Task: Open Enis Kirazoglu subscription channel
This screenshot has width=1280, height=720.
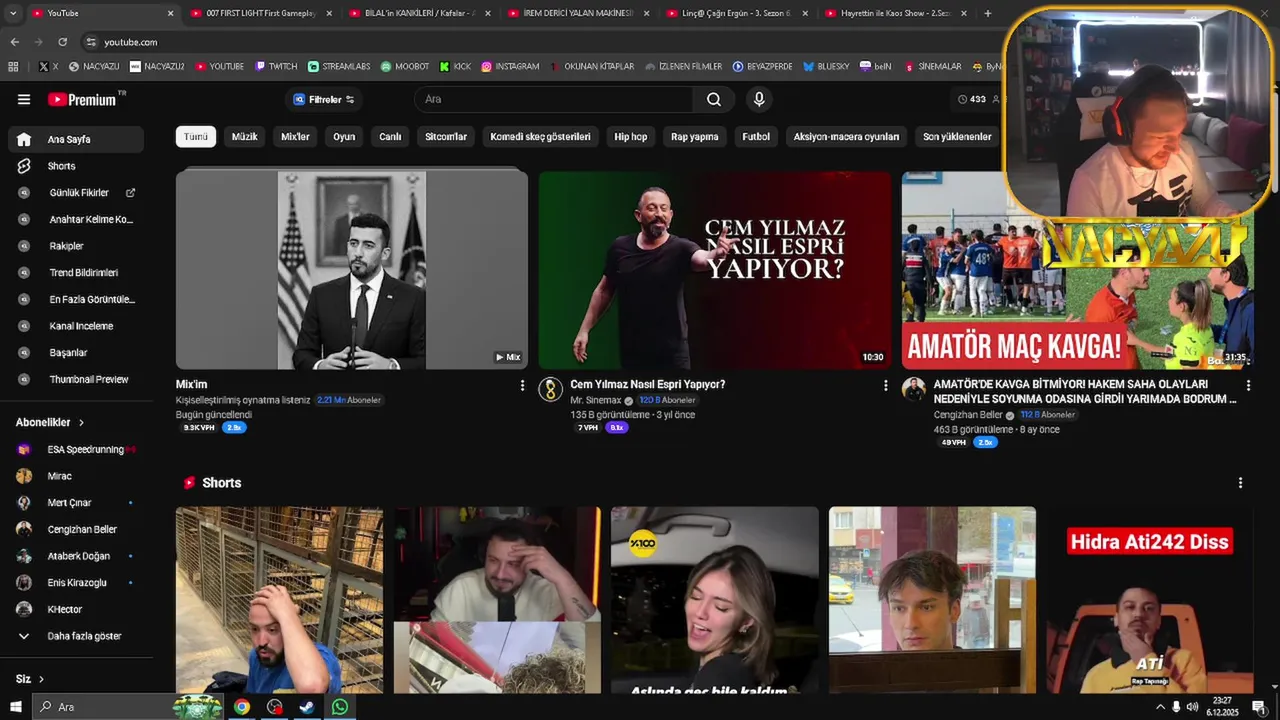Action: pos(76,583)
